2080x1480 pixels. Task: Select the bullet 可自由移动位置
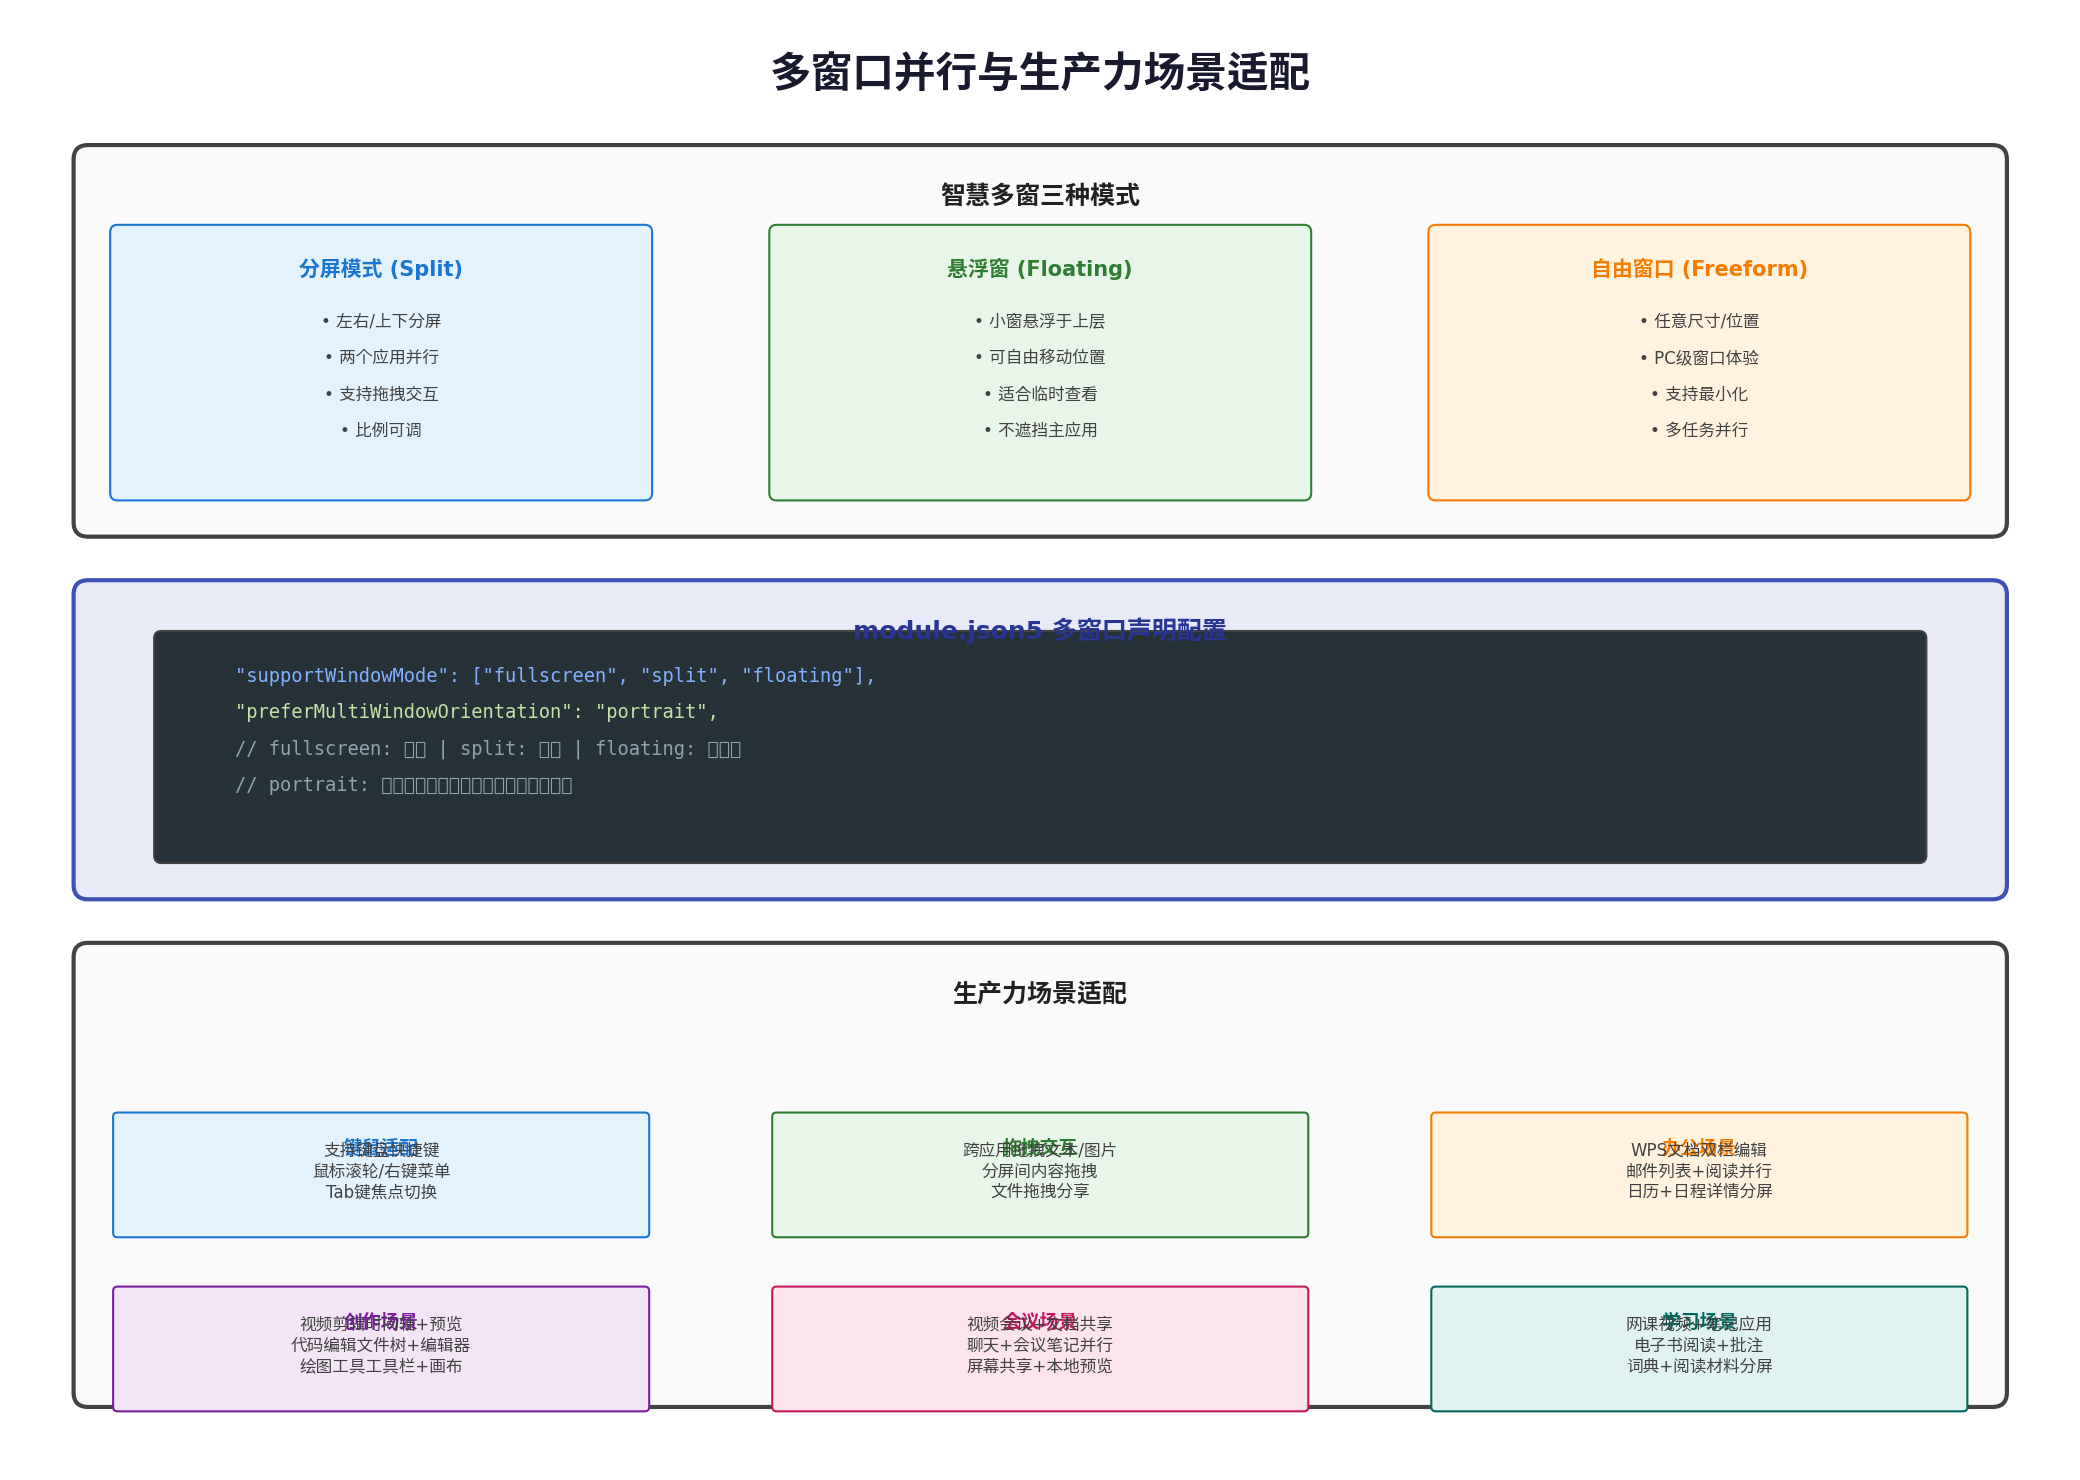[x=1040, y=357]
